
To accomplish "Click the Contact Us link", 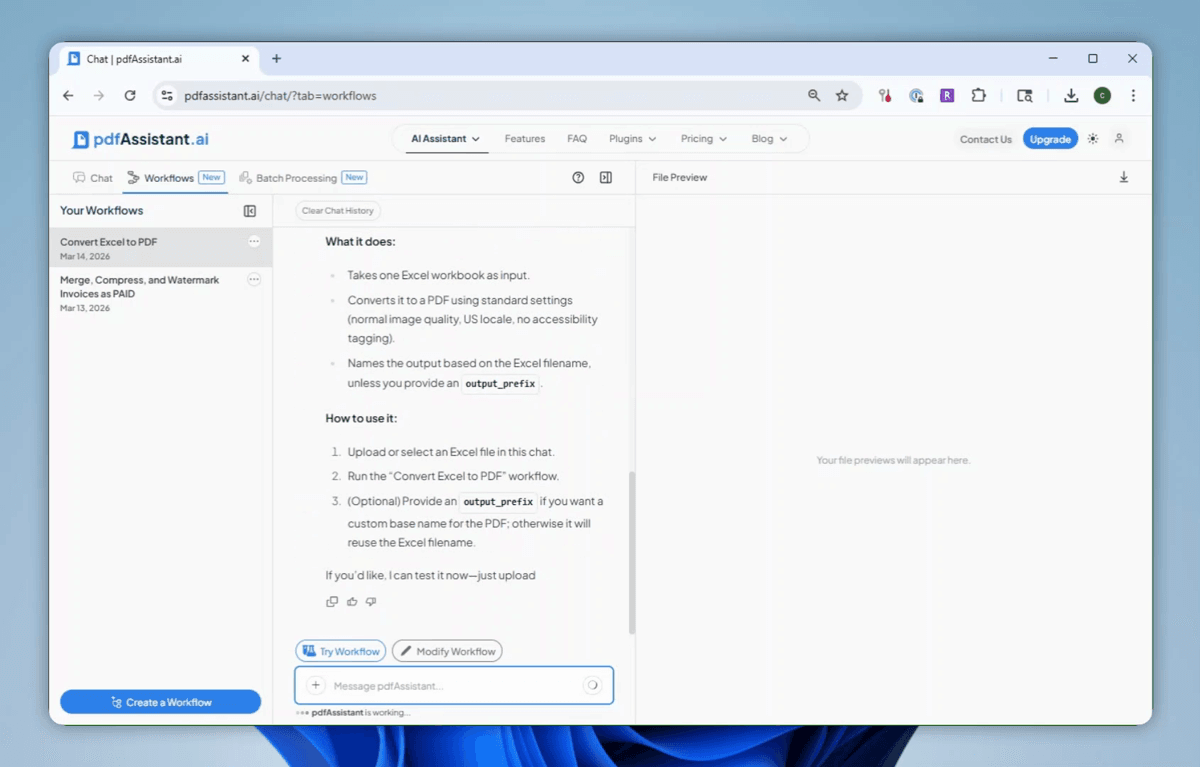I will tap(986, 139).
